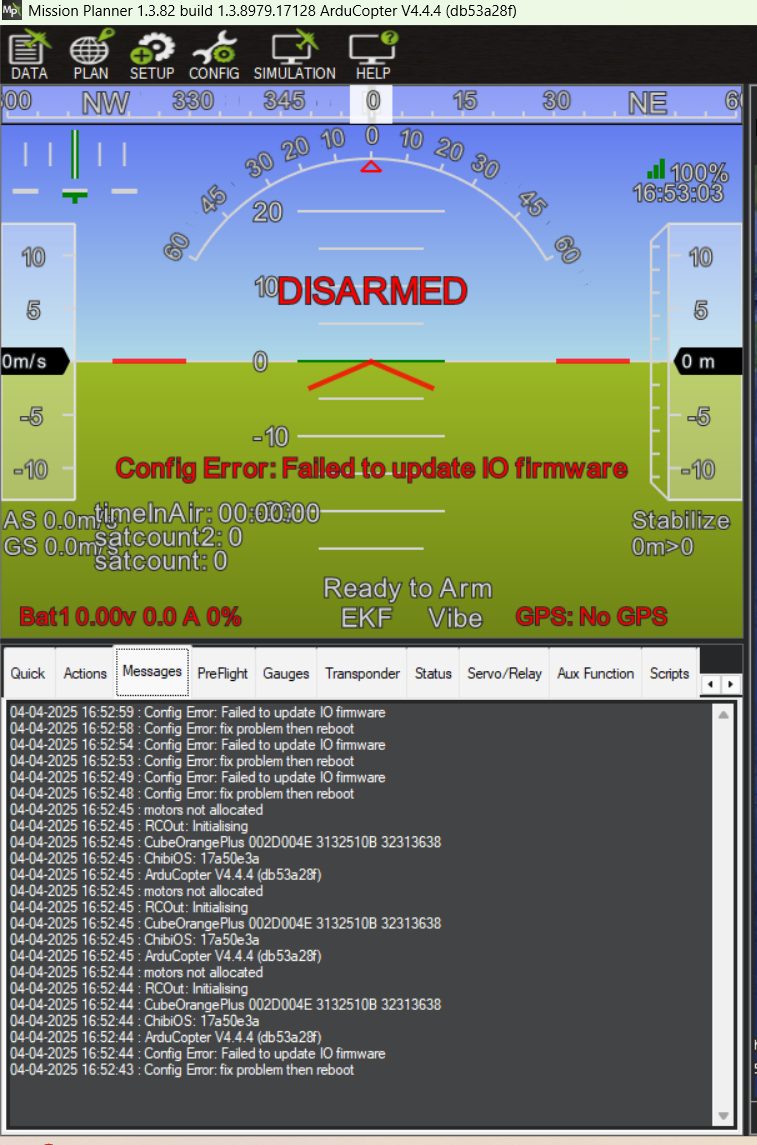Click the 'GPS: No GPS' status text
The image size is (757, 1145).
591,616
